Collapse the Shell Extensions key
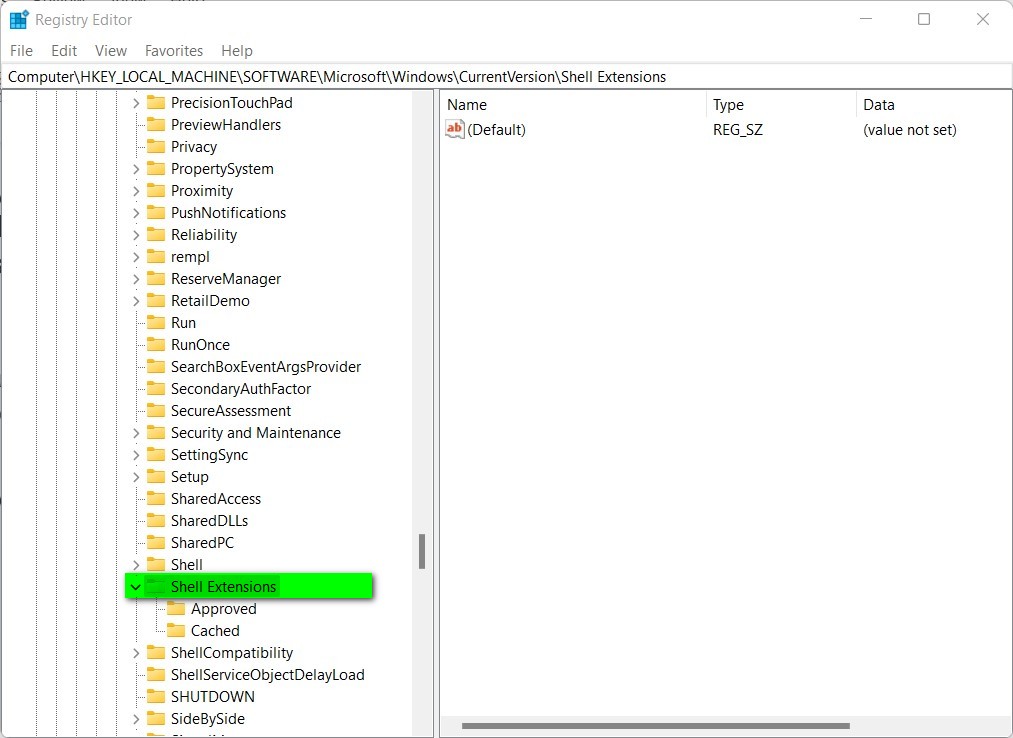The width and height of the screenshot is (1013, 738). [x=136, y=587]
